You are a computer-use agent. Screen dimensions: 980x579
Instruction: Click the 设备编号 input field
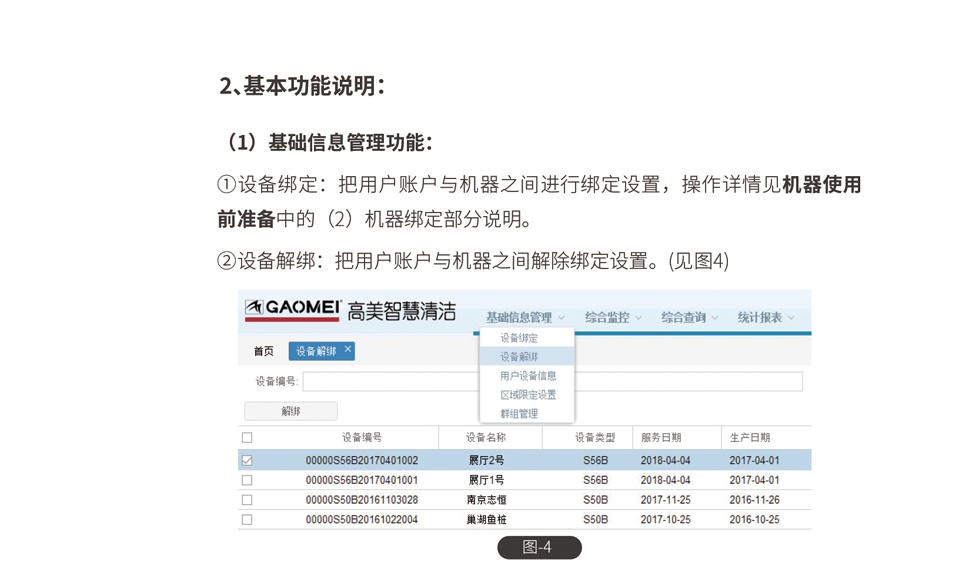390,382
